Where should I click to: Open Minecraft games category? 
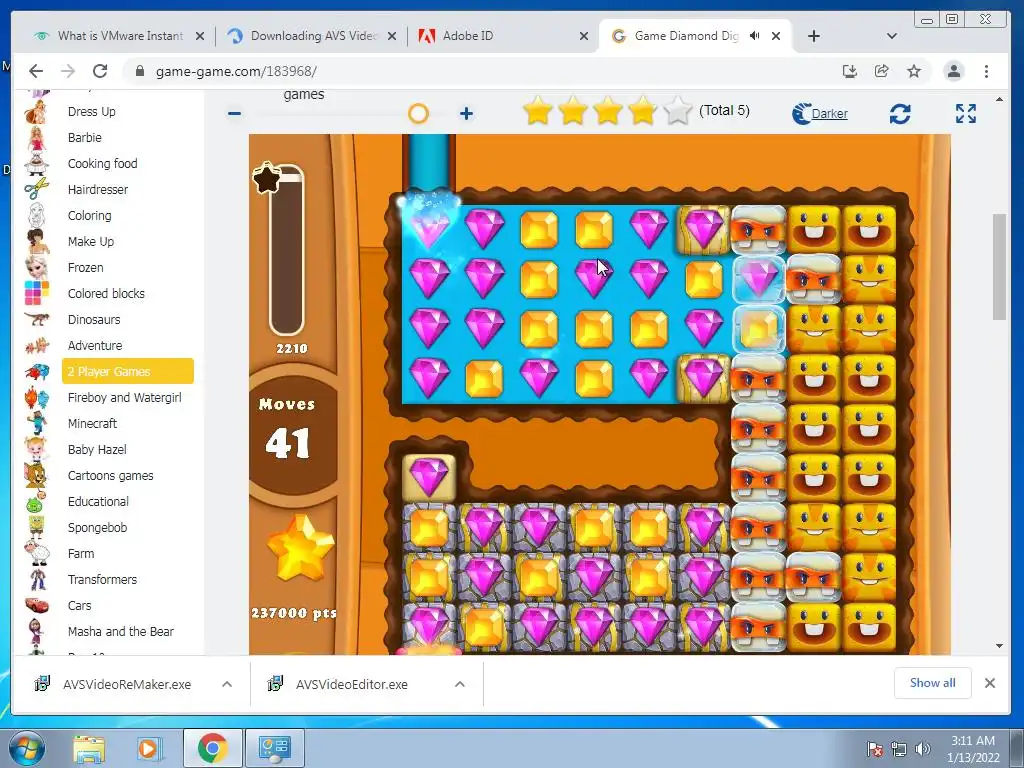click(x=92, y=424)
